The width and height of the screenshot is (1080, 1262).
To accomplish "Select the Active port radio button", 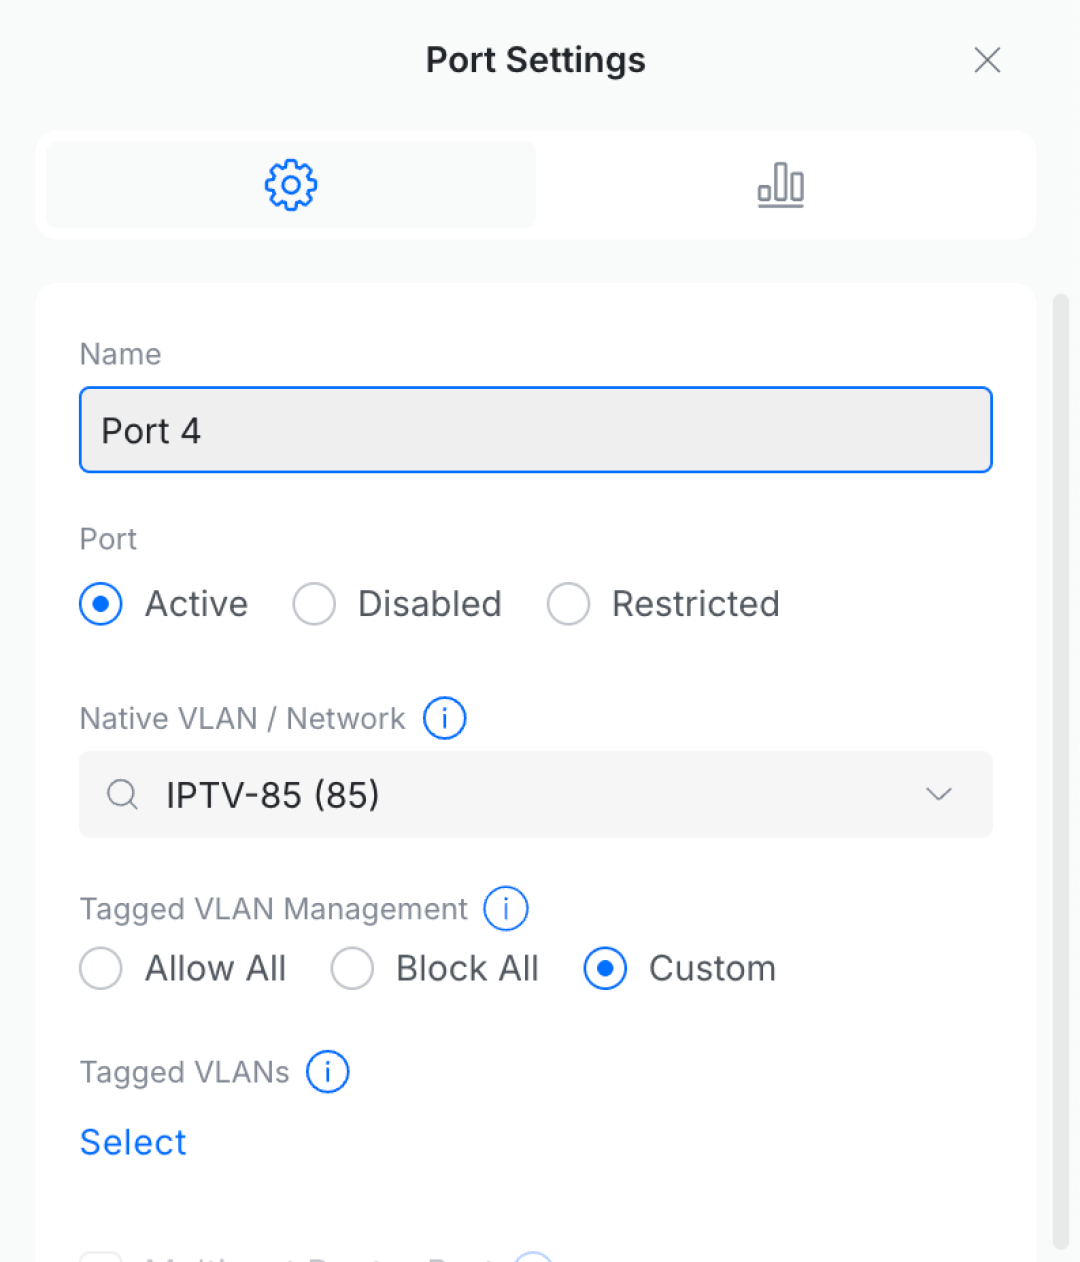I will [x=101, y=604].
